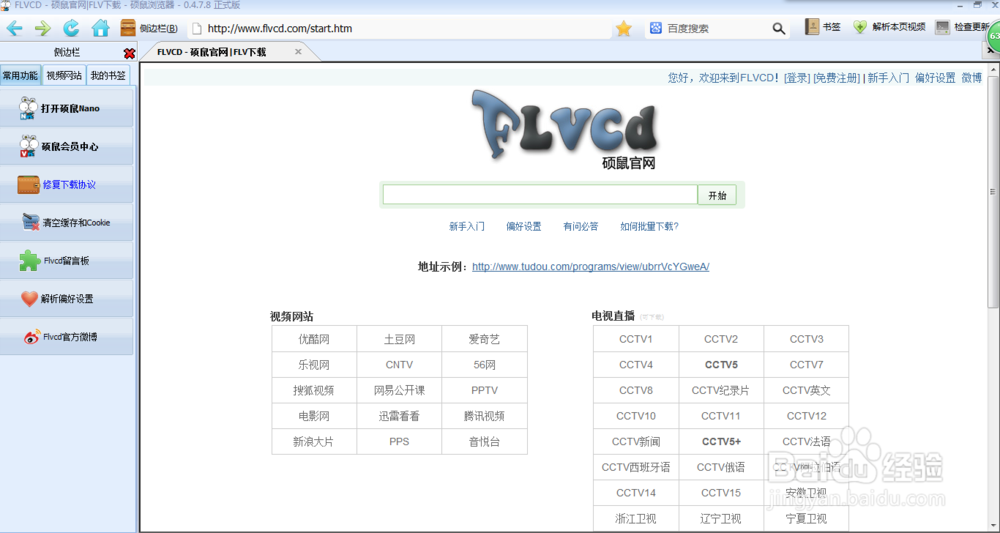Open CCTV5+ live channel
The image size is (1000, 533).
coord(721,441)
